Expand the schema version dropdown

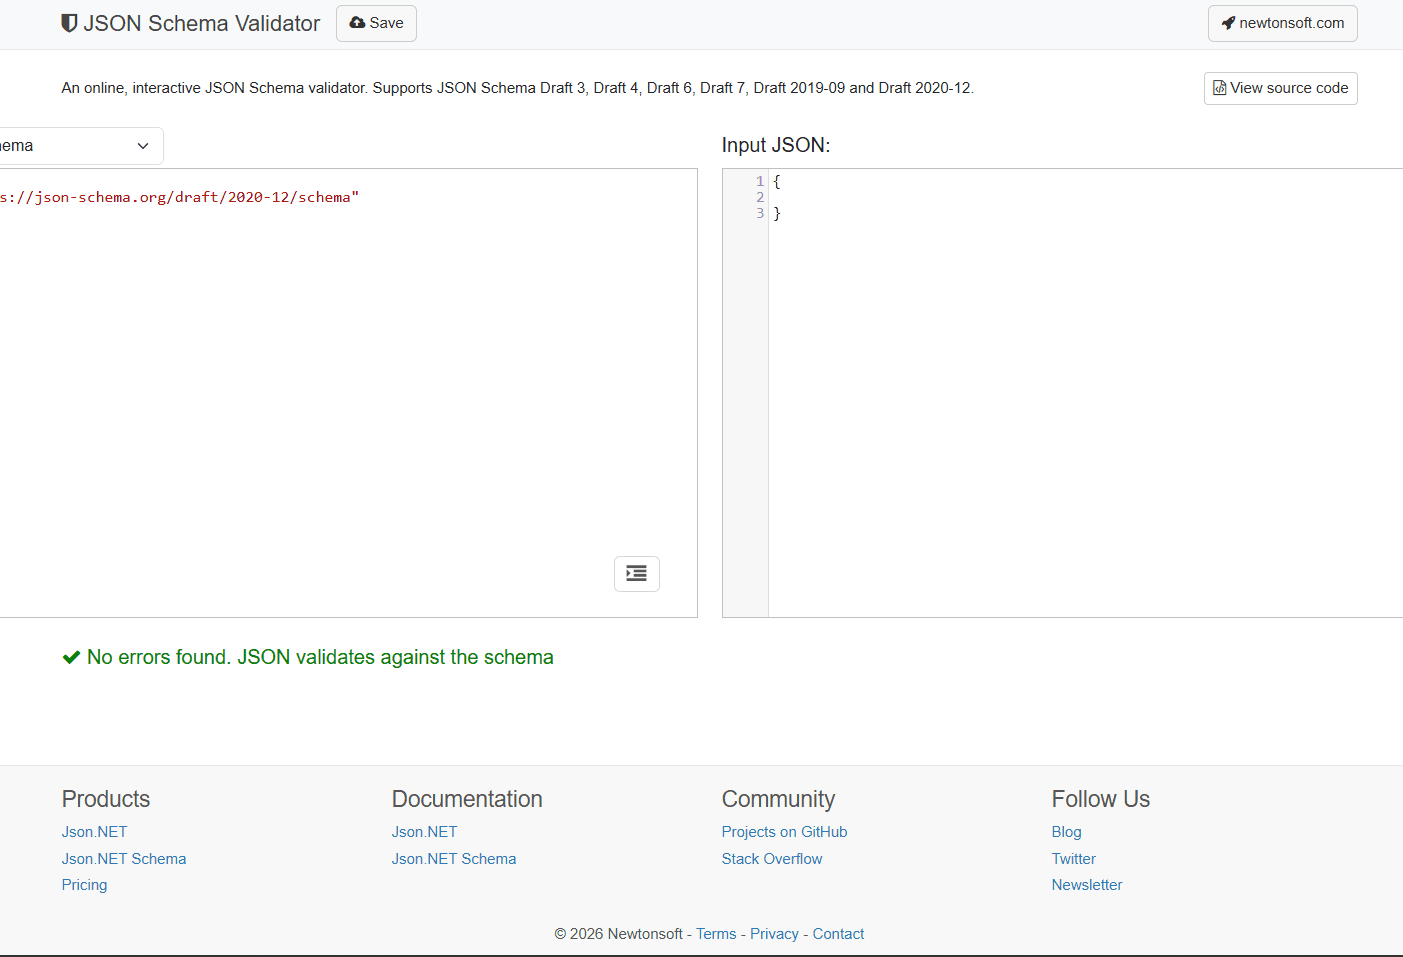click(x=80, y=146)
